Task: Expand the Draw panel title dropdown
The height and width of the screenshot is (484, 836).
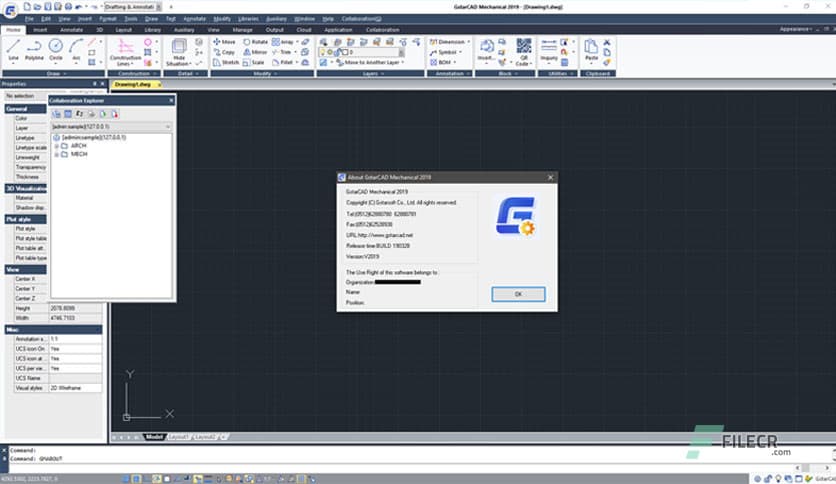Action: [65, 74]
